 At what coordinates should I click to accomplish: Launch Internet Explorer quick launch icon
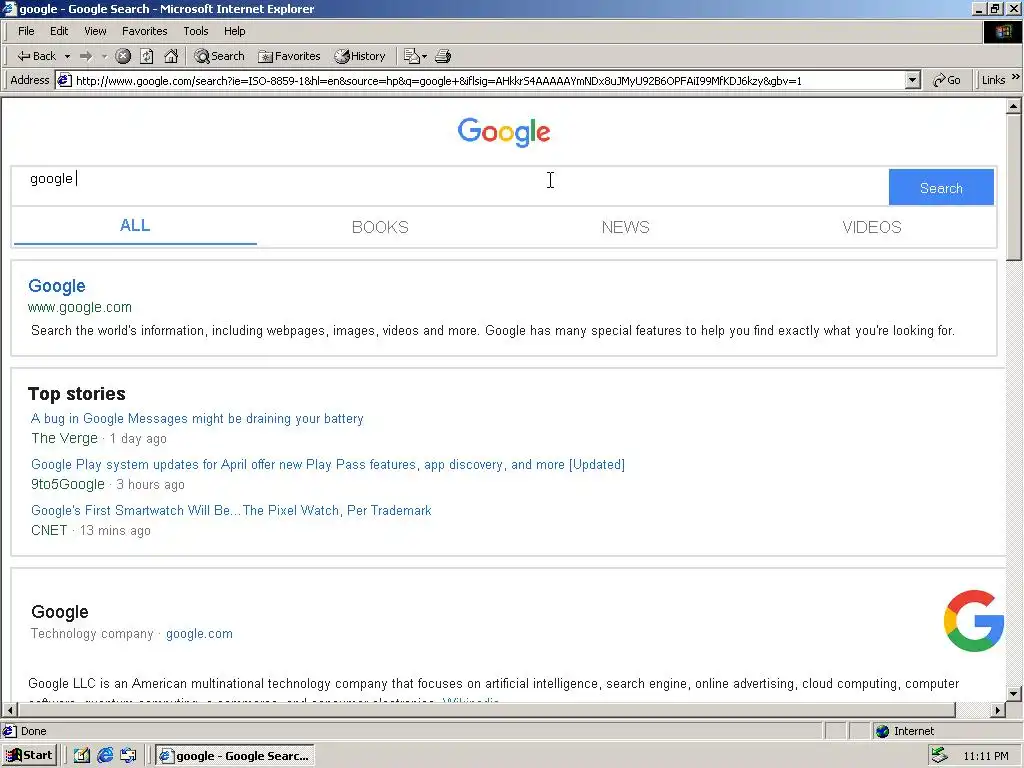[105, 756]
